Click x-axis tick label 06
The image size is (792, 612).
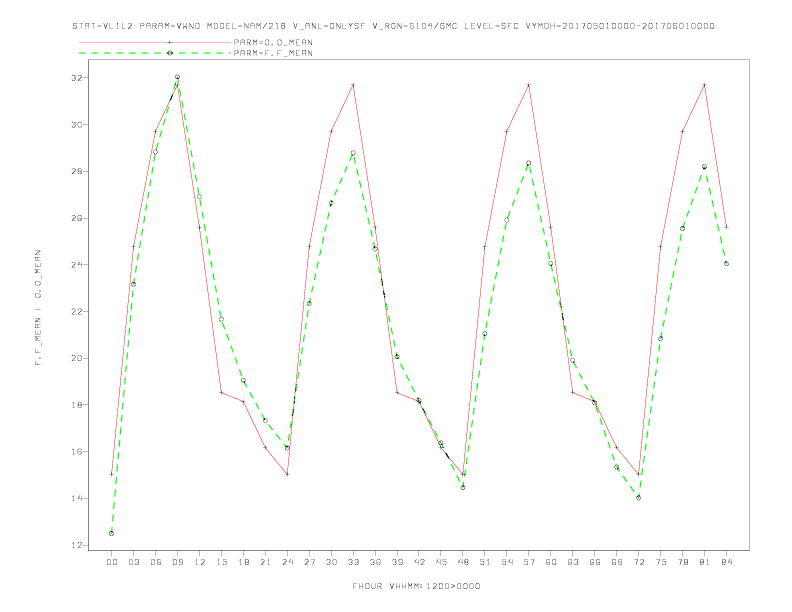(x=156, y=562)
